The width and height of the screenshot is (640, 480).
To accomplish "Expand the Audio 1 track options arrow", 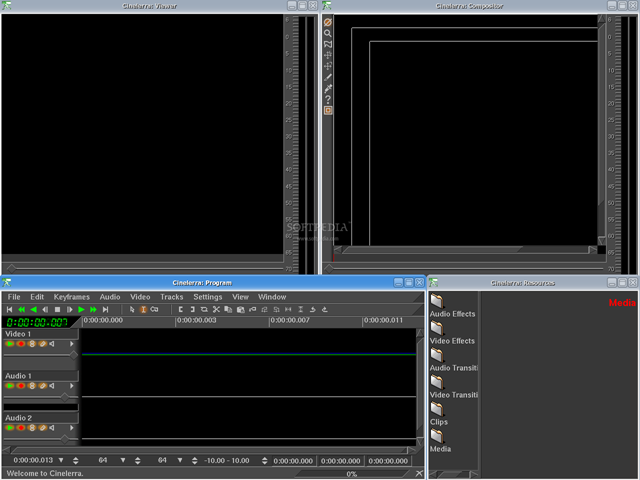I will pos(71,386).
